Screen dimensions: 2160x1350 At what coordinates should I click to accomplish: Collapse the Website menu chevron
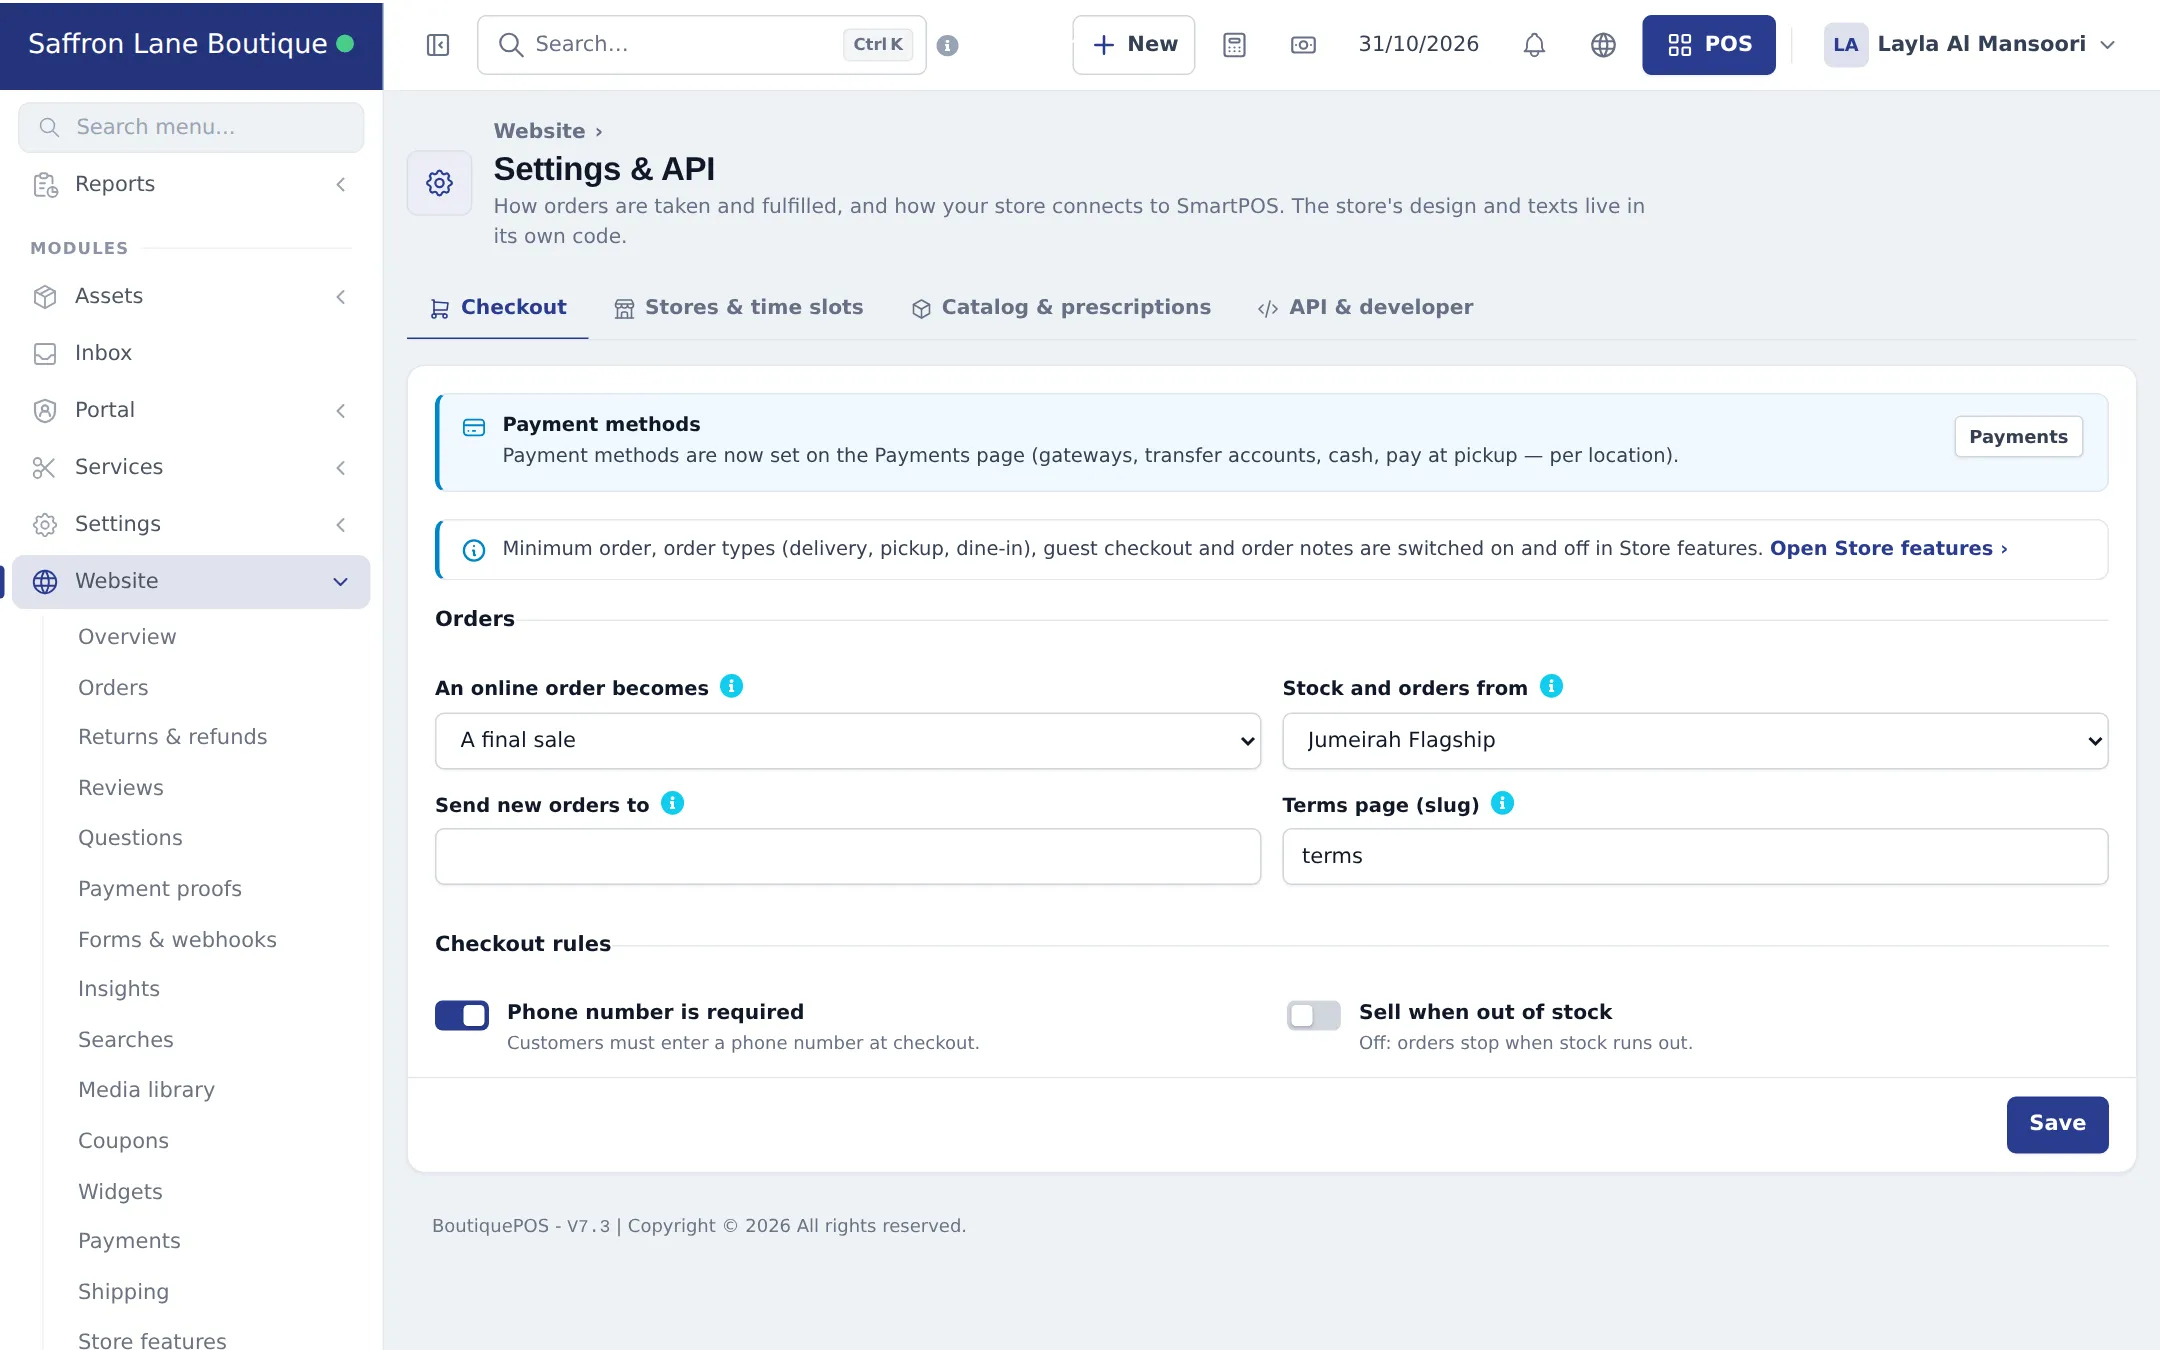(341, 582)
